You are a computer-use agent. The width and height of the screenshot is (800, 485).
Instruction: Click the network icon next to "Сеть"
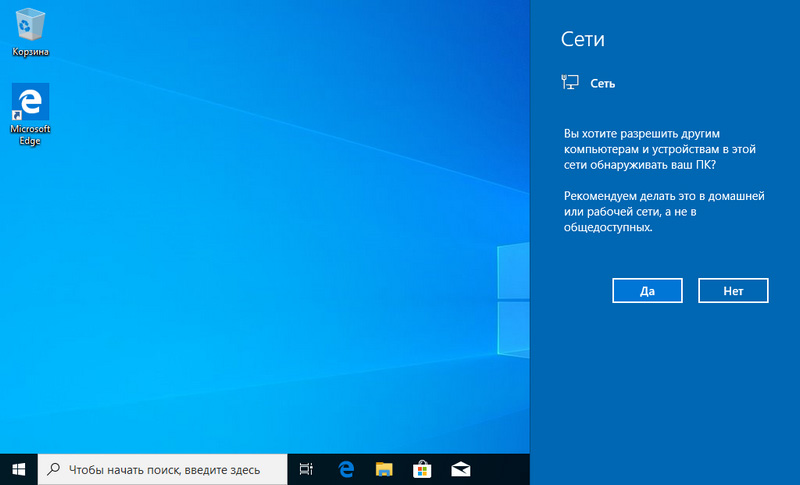pos(570,82)
